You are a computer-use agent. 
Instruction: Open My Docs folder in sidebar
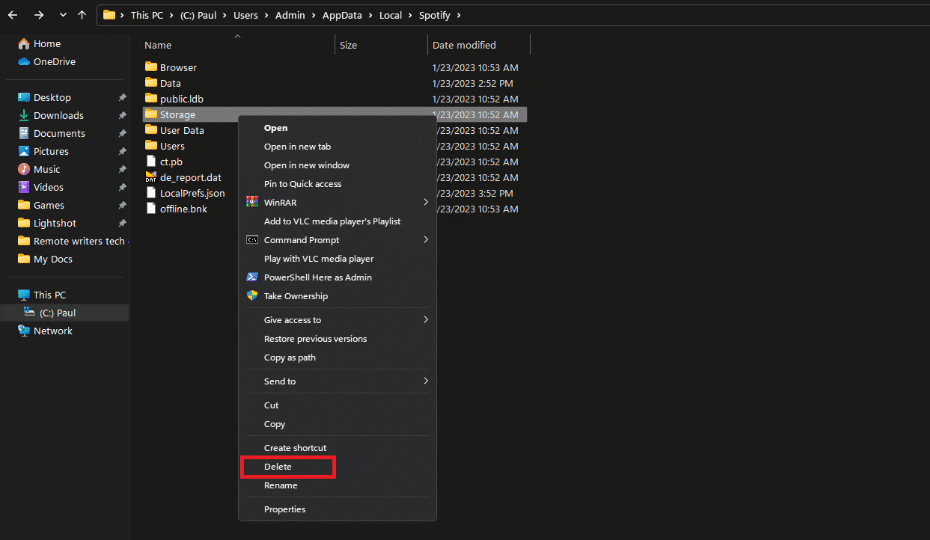click(46, 259)
